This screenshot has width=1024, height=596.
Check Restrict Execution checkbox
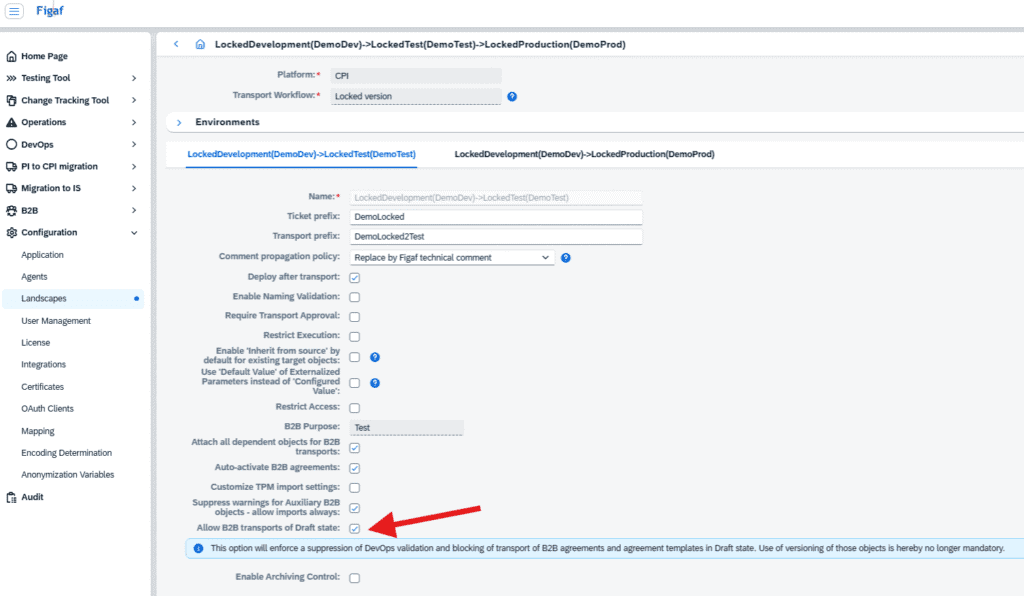355,336
